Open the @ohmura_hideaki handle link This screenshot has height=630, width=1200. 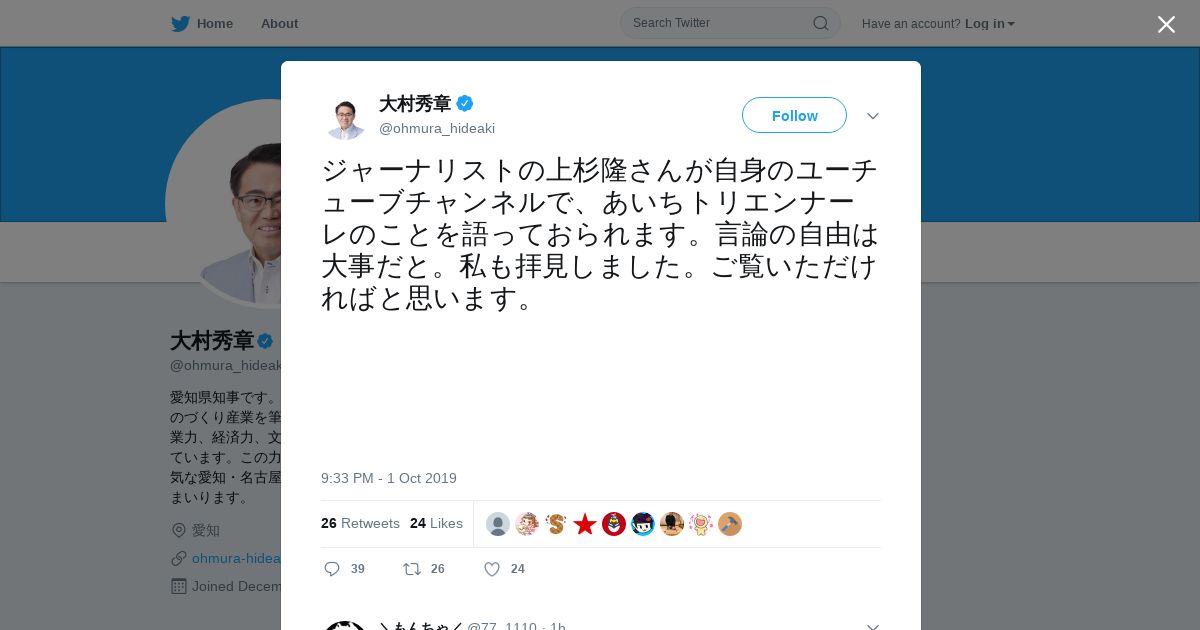tap(437, 129)
